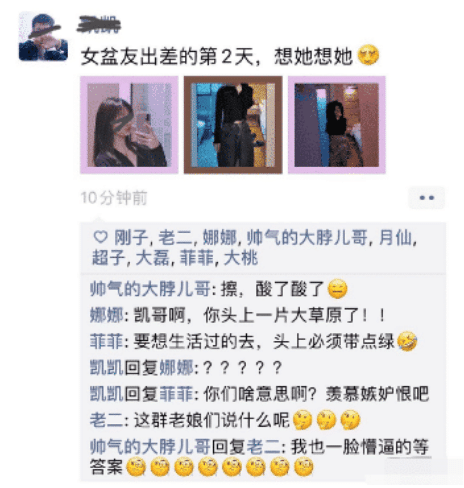Tap 大磊 name in likes list
Screen dimensions: 464x488
tap(153, 258)
